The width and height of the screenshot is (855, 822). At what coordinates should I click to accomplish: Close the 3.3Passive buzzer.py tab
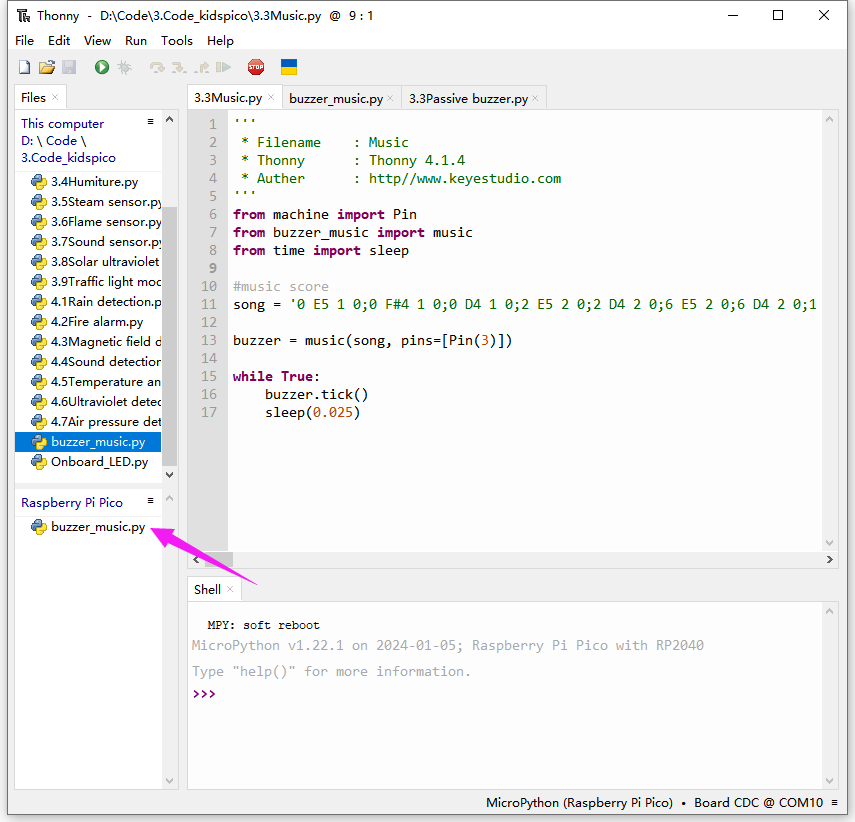click(x=535, y=98)
